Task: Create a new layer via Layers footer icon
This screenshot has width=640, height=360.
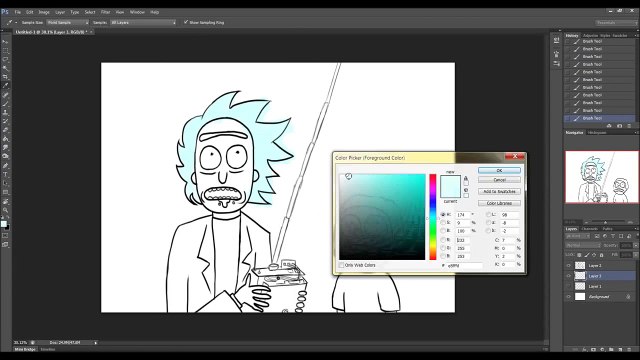Action: coord(620,349)
